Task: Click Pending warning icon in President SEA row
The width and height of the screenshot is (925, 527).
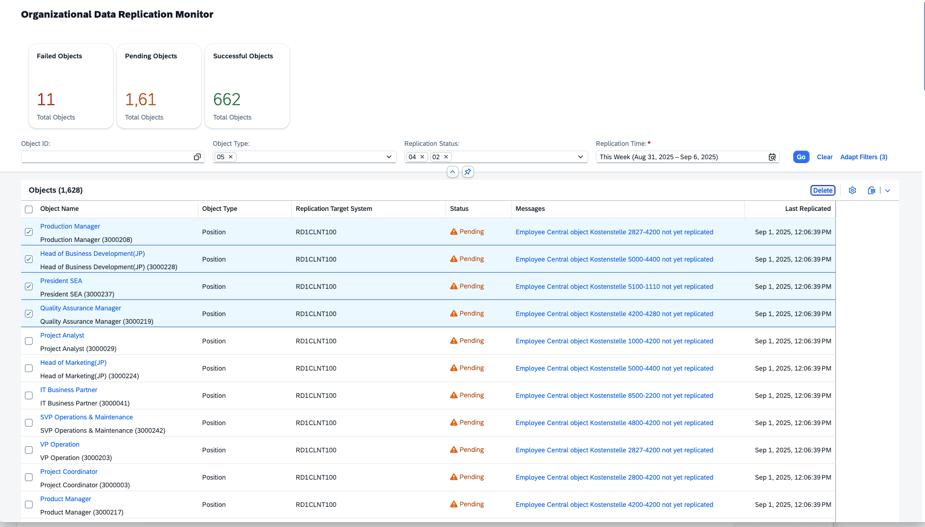Action: [454, 286]
